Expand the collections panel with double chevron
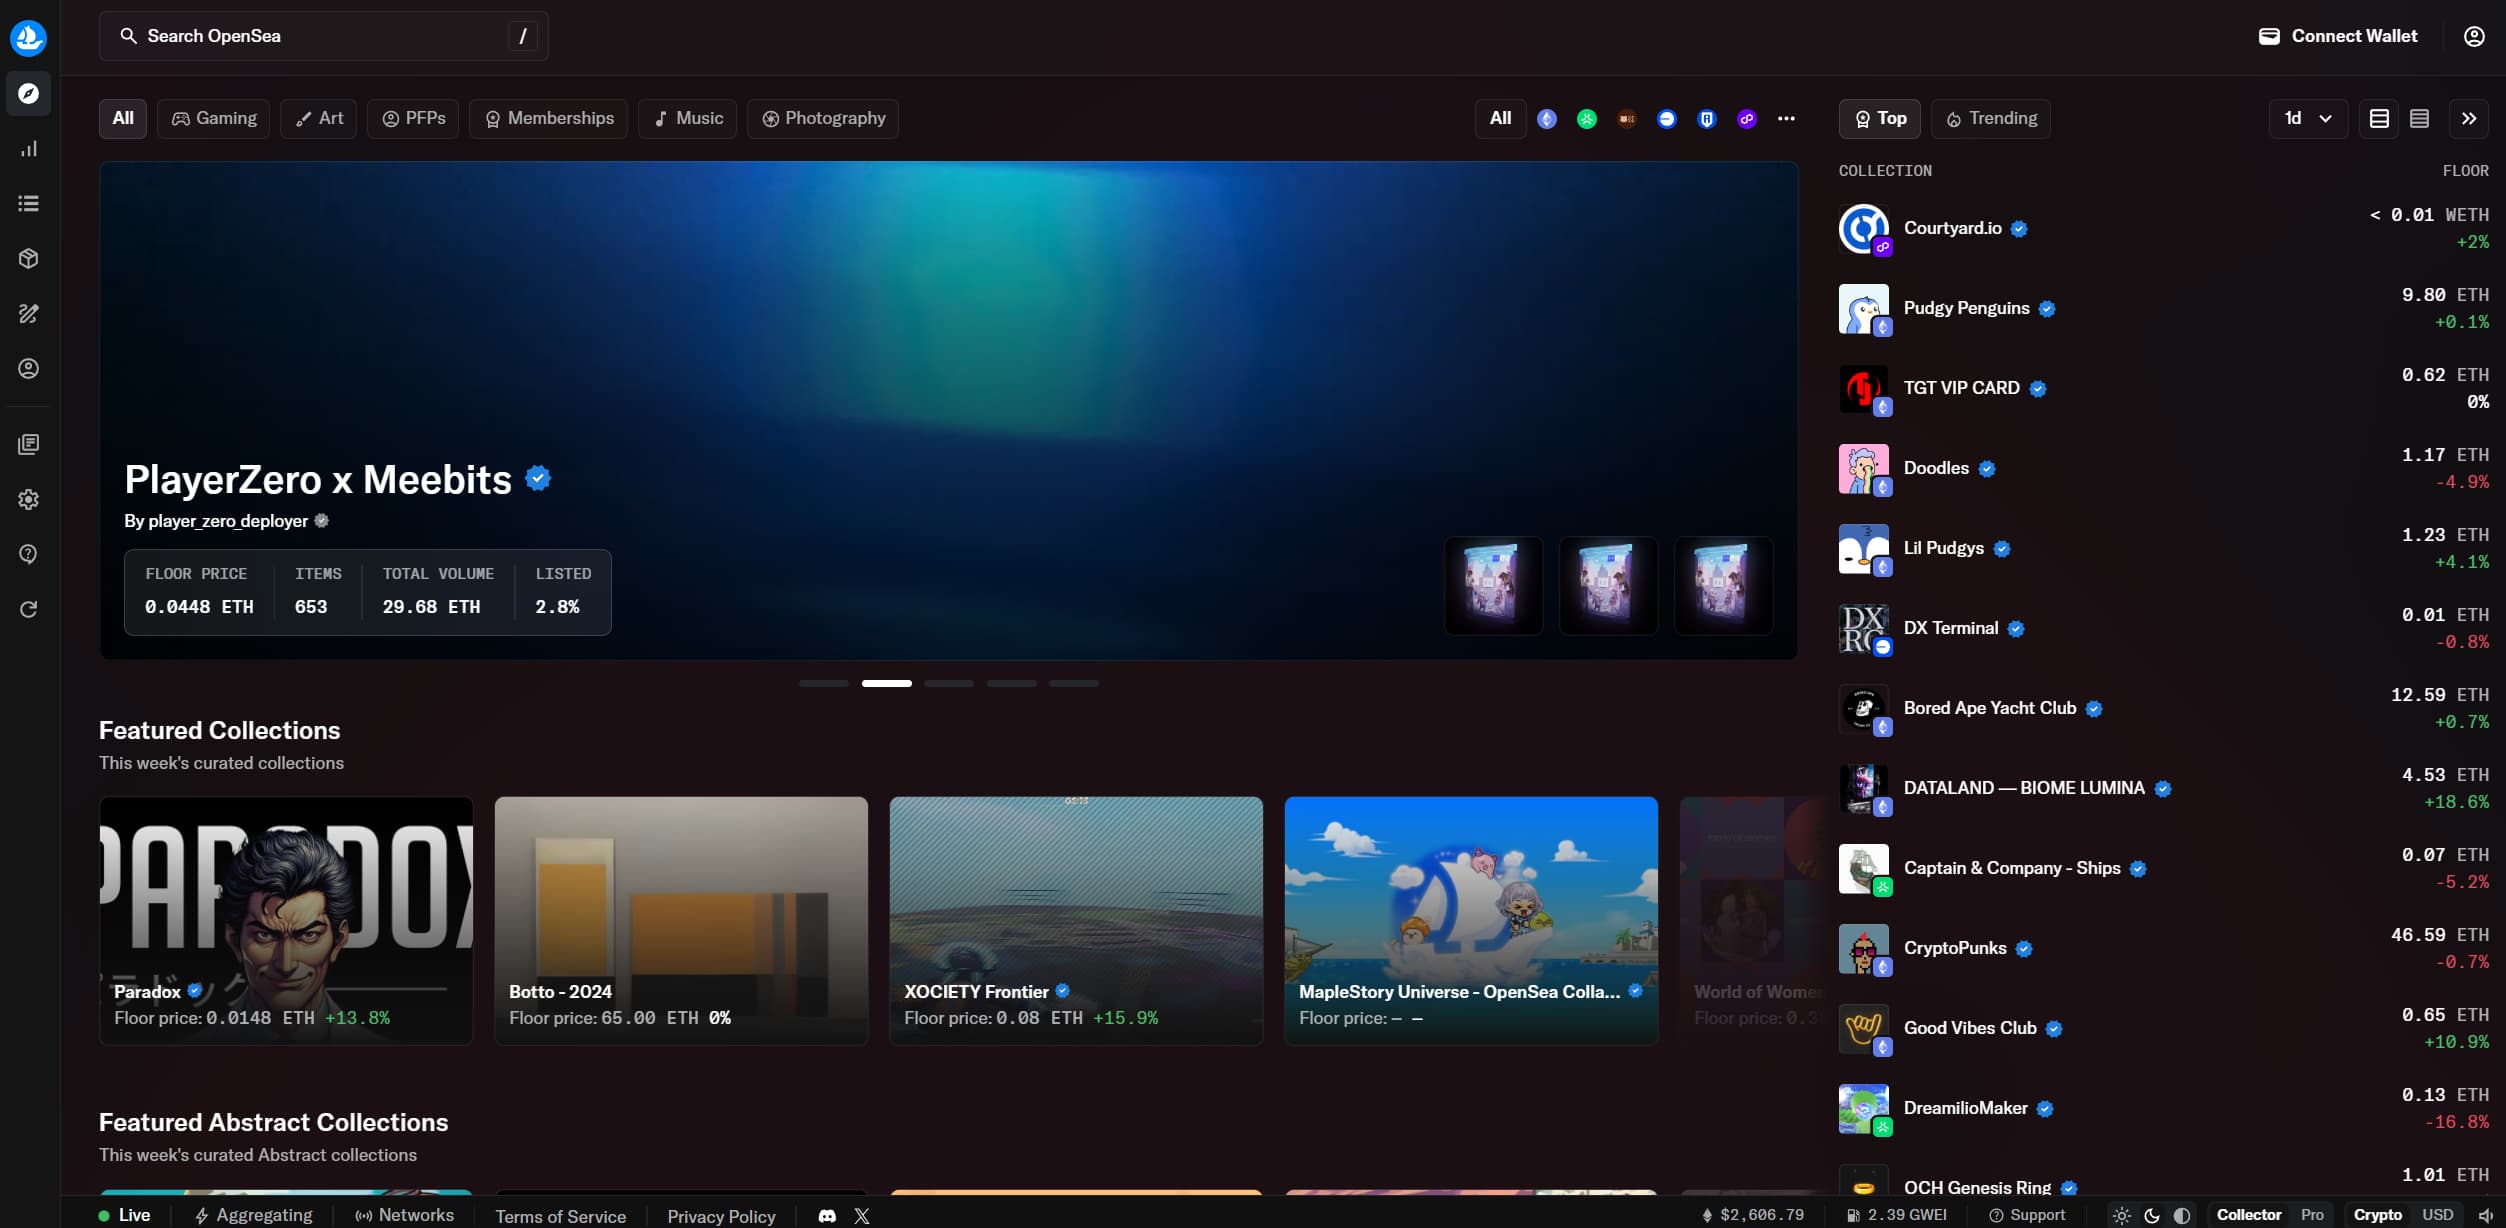The width and height of the screenshot is (2506, 1228). click(x=2468, y=118)
